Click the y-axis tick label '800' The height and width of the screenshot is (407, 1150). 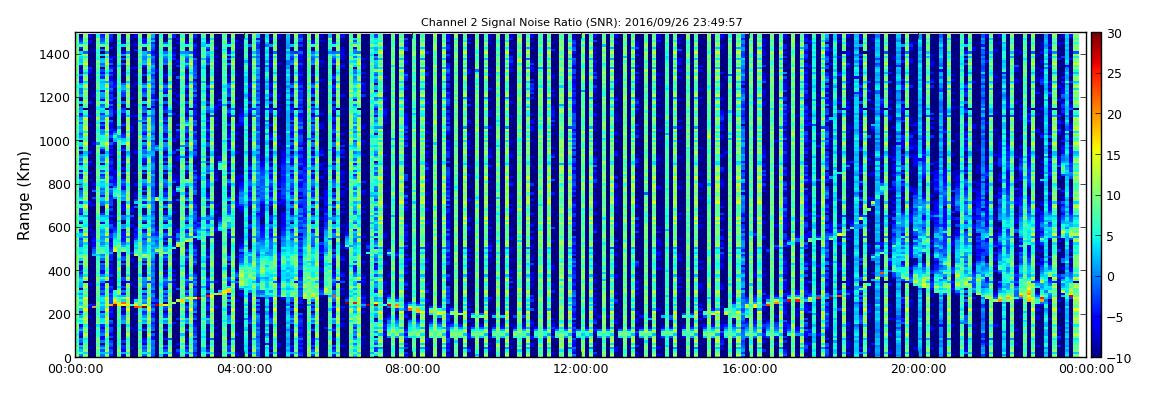point(59,185)
